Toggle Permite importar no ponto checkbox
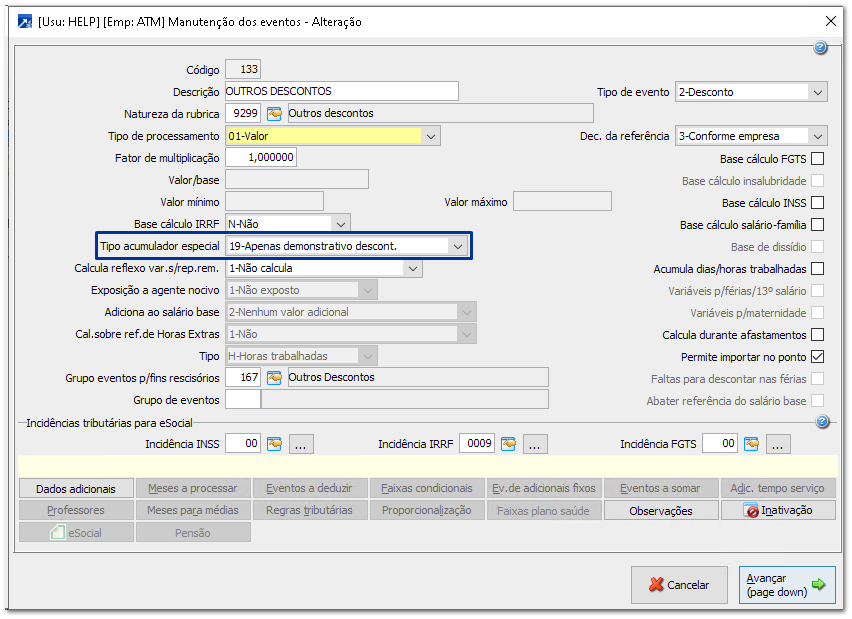Screen dimensions: 852x619 point(817,357)
